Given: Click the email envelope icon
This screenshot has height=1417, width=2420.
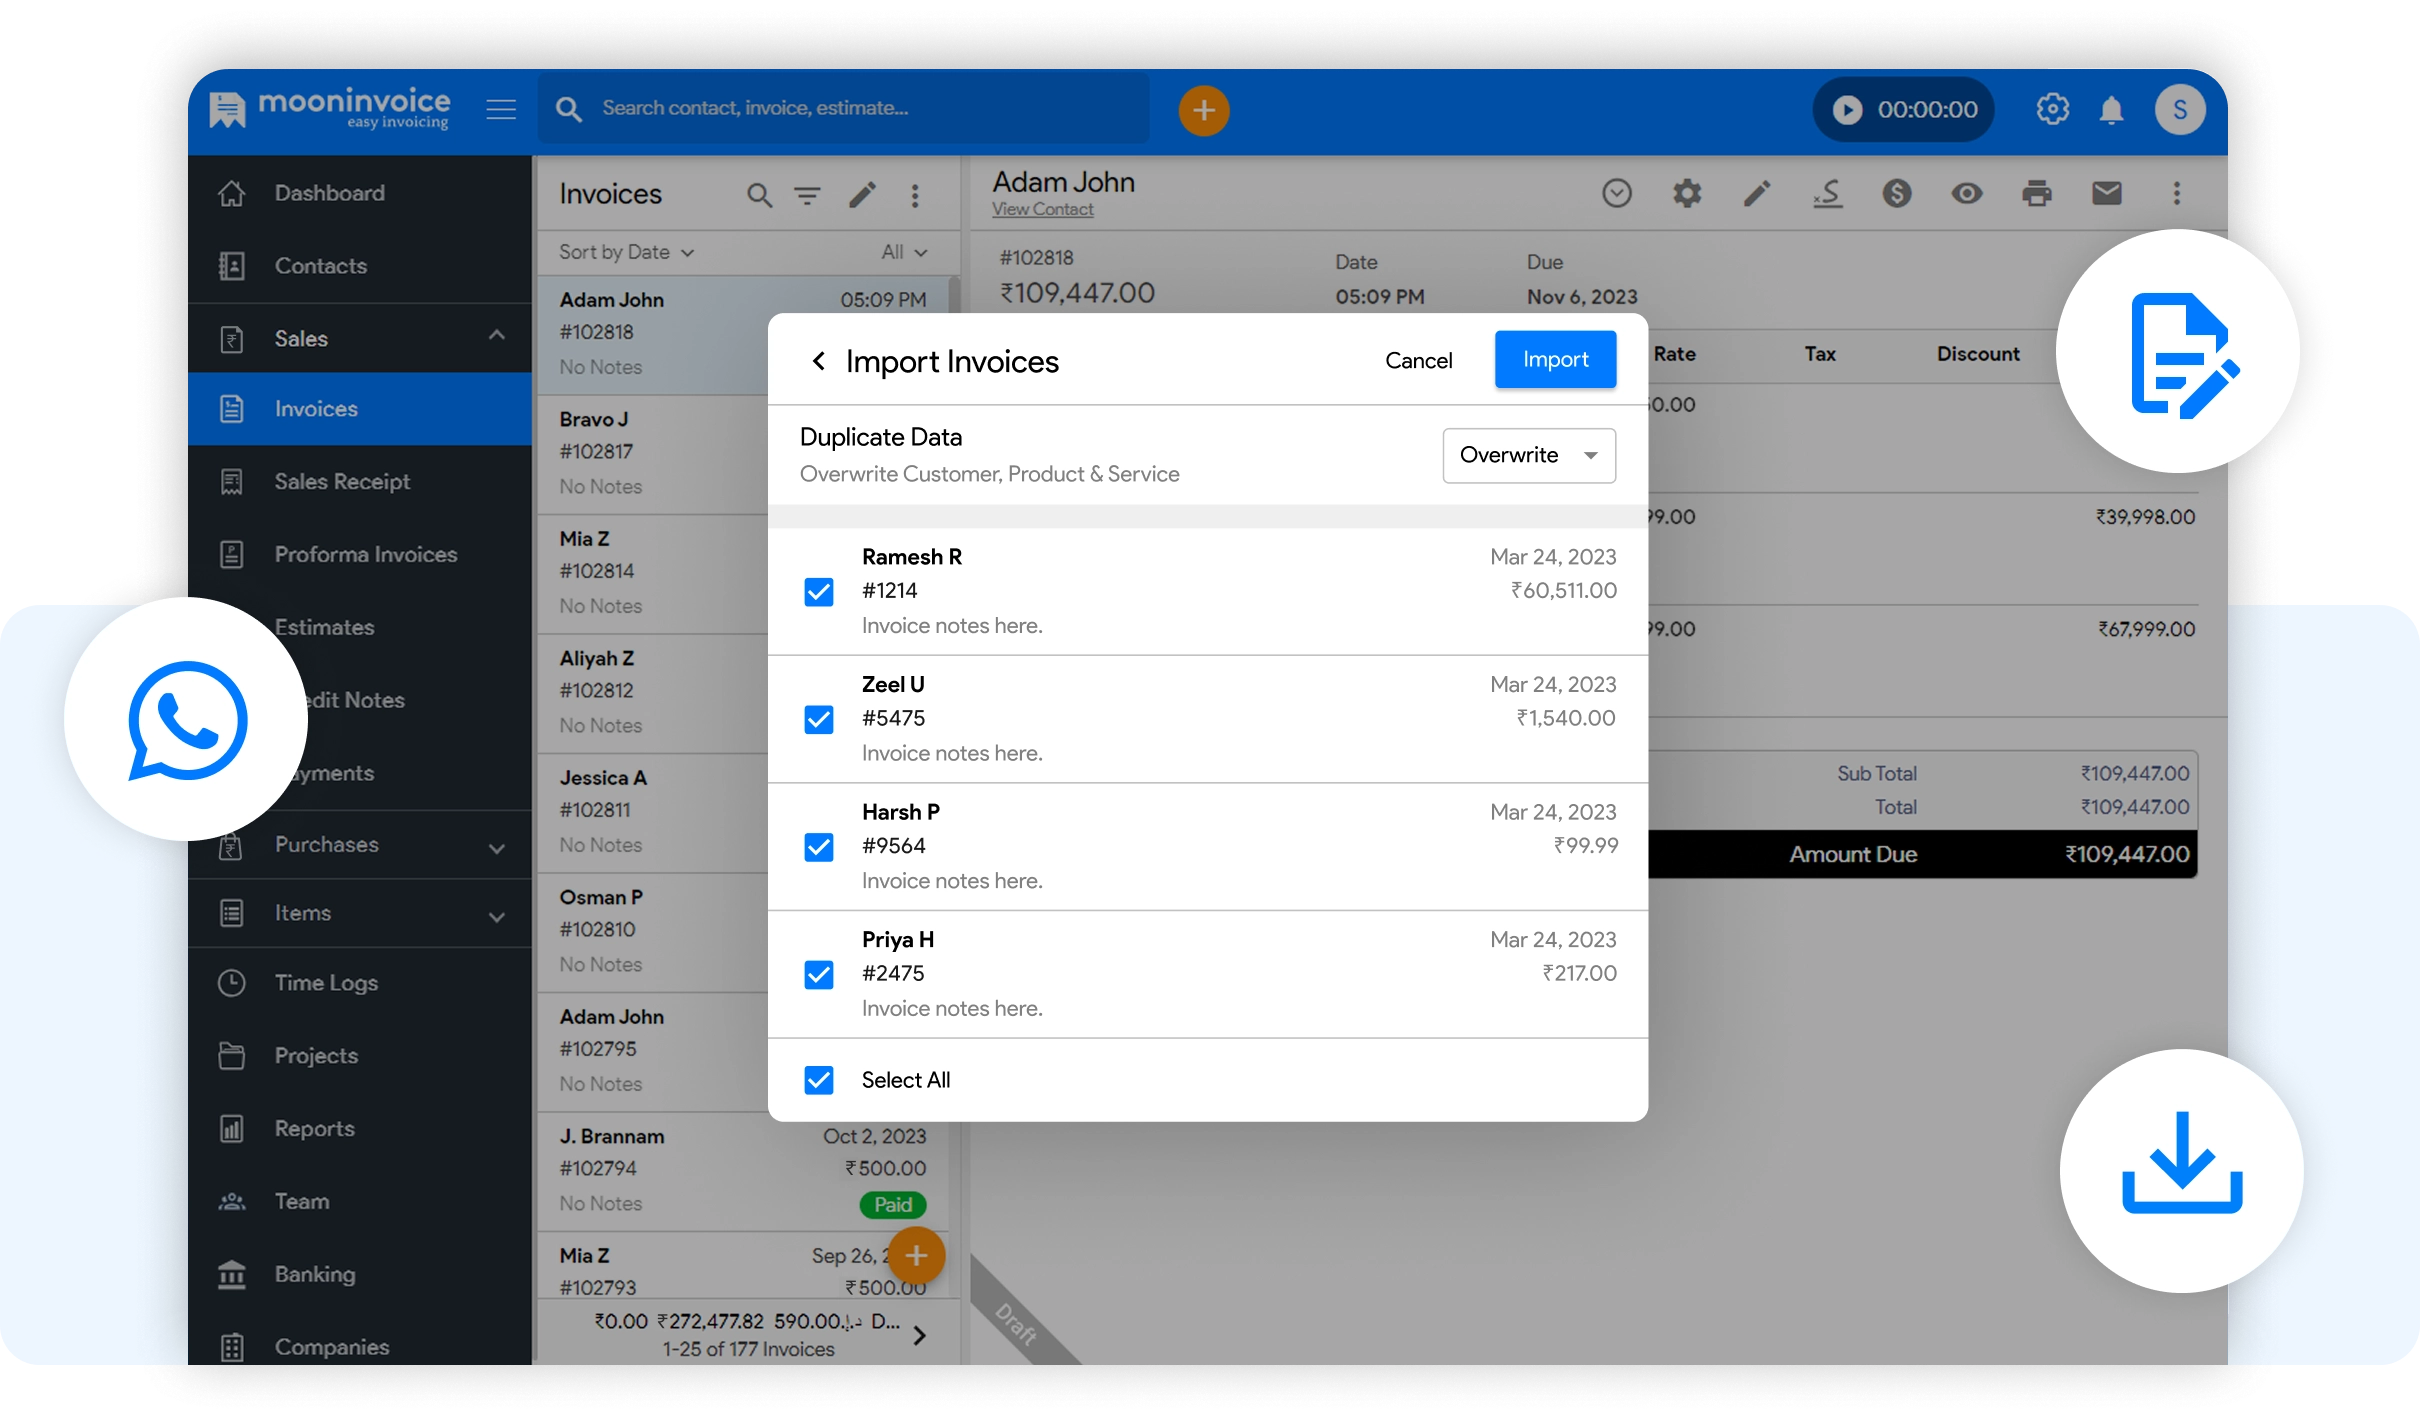Looking at the screenshot, I should [x=2106, y=193].
